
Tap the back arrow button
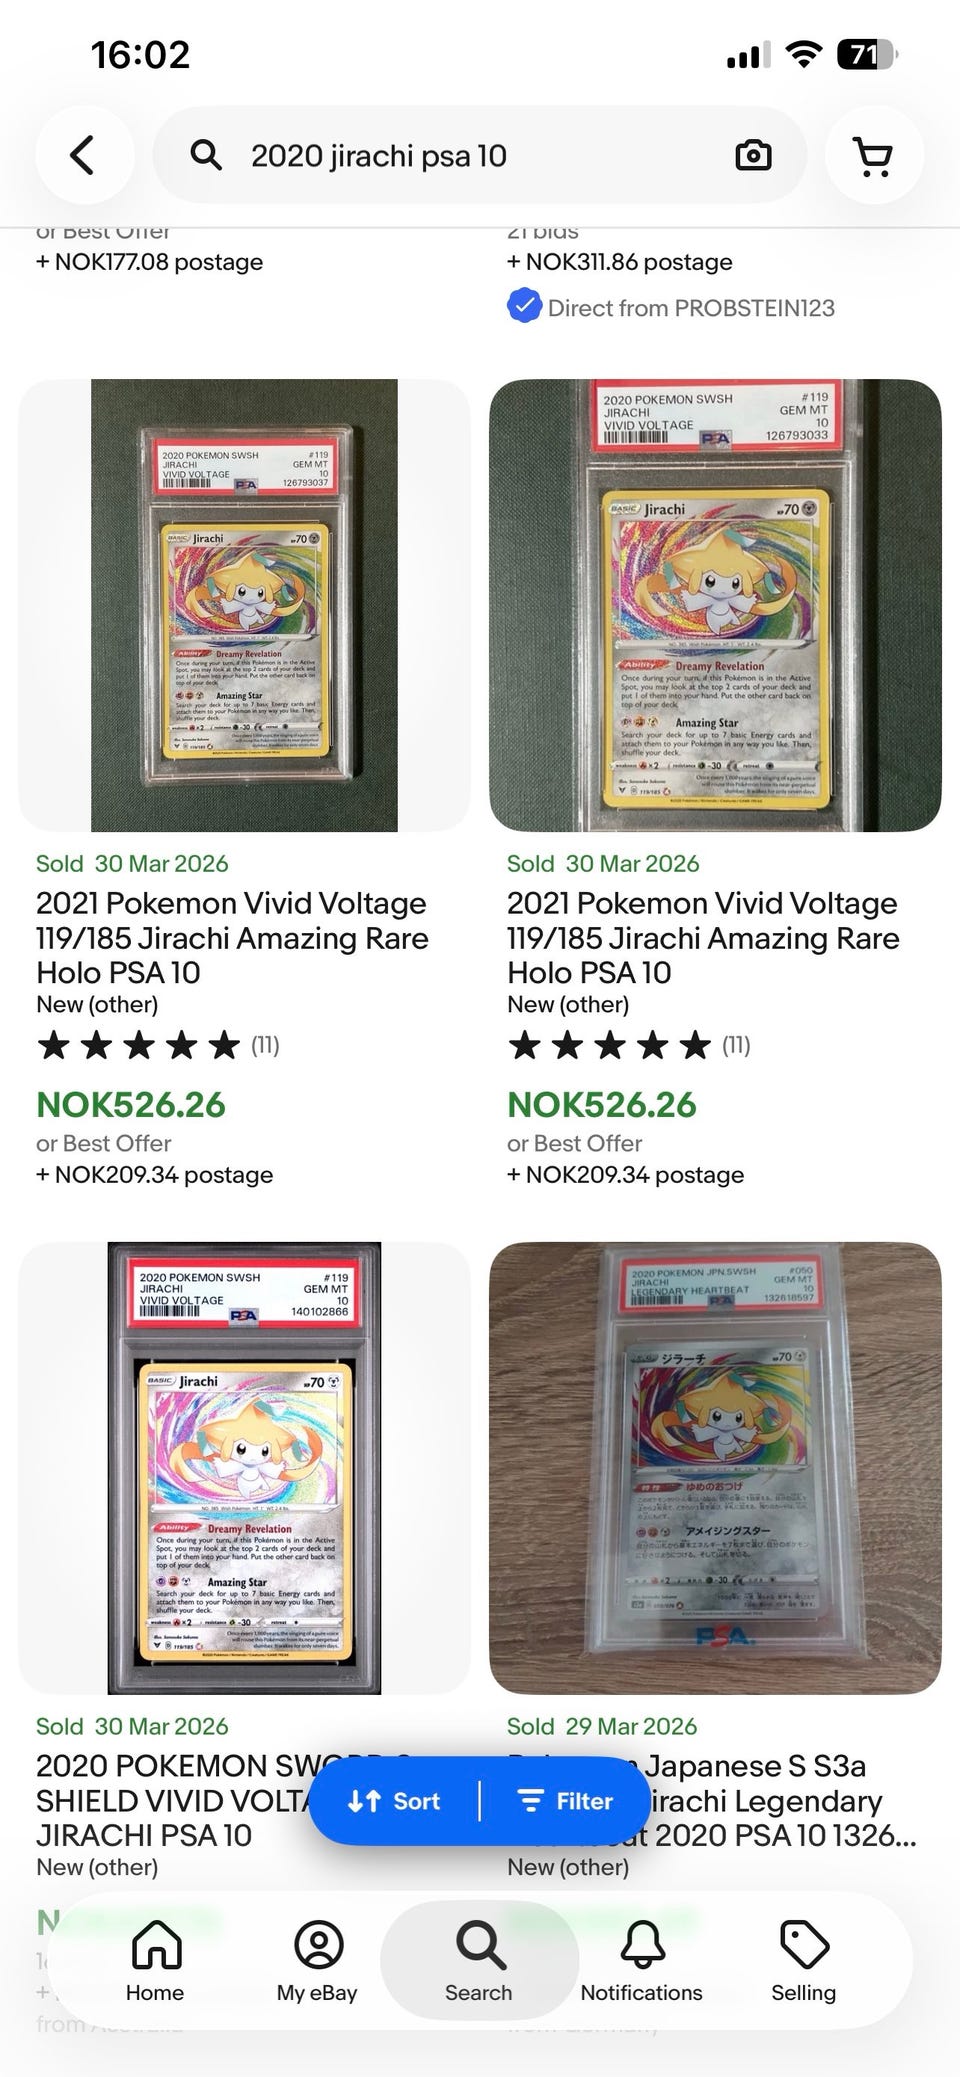coord(84,155)
